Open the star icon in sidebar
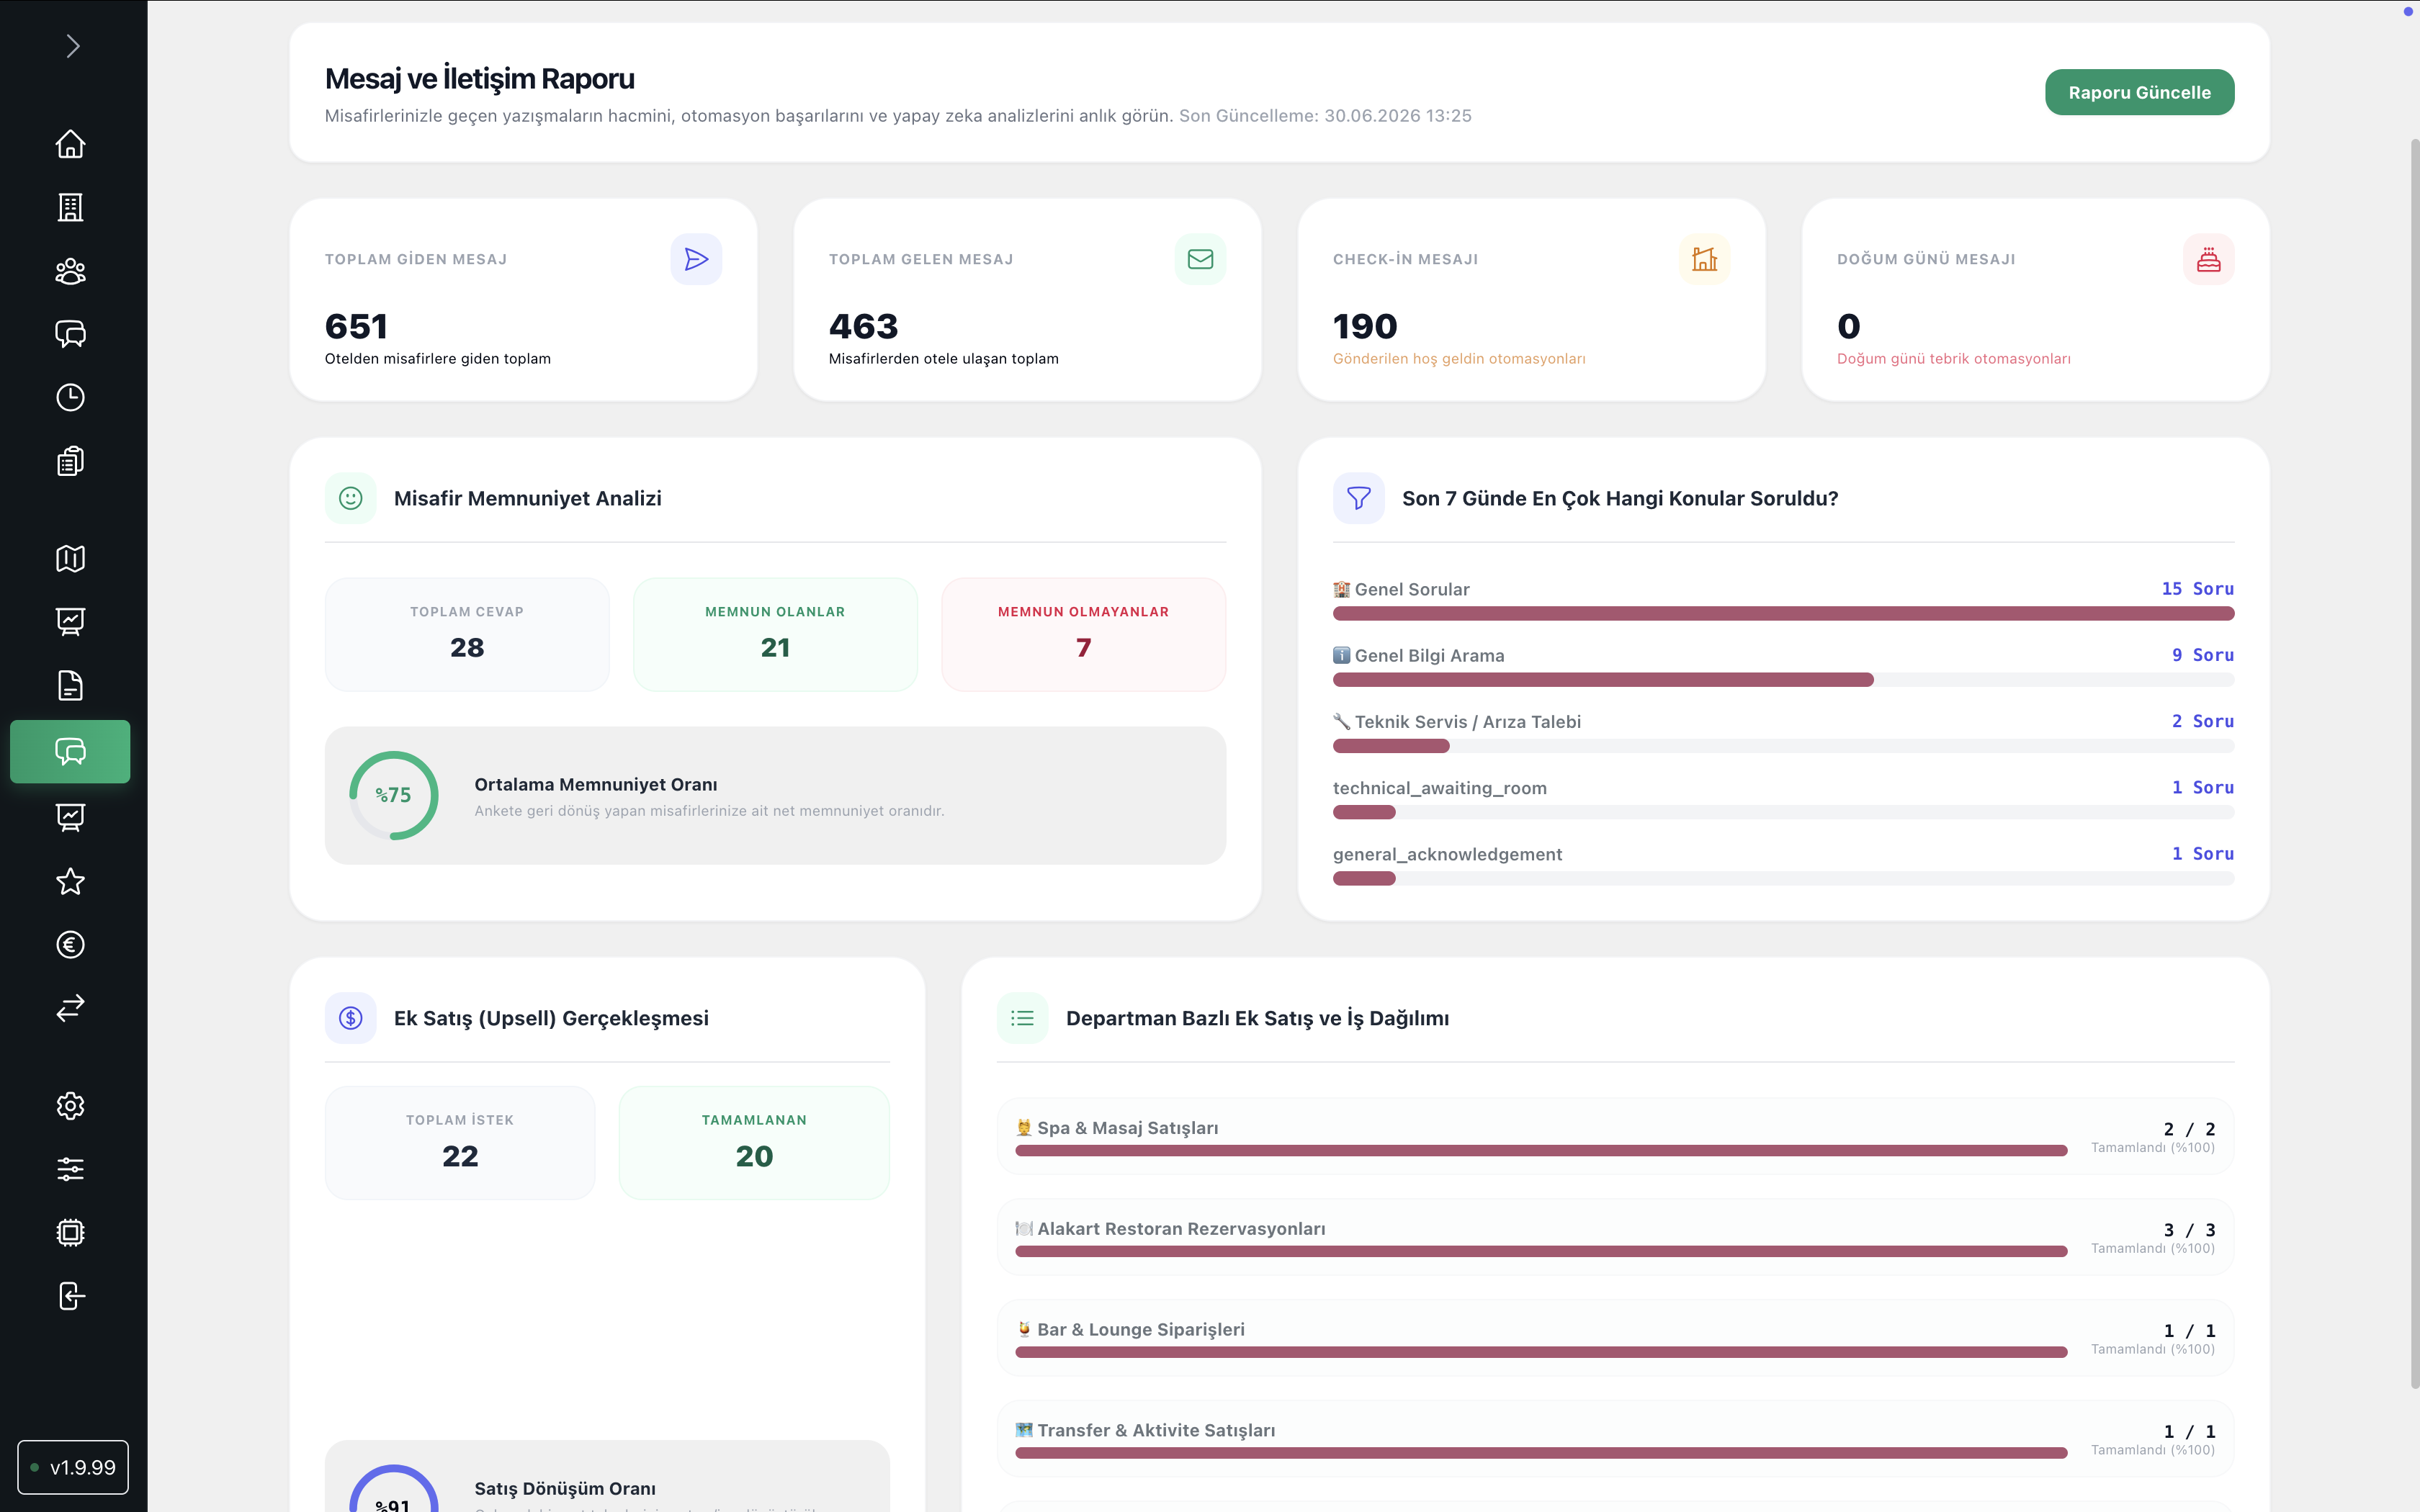 (x=70, y=881)
